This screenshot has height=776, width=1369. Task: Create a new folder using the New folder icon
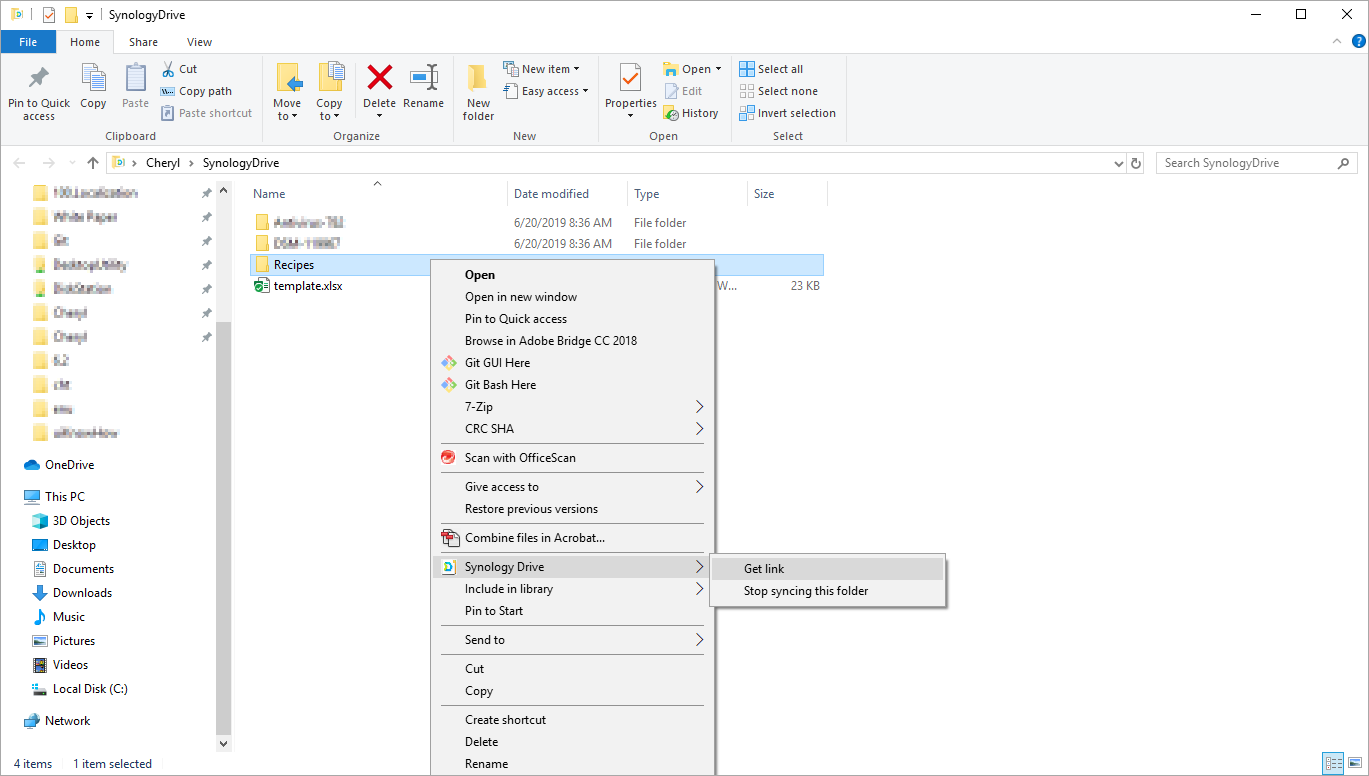(x=477, y=90)
